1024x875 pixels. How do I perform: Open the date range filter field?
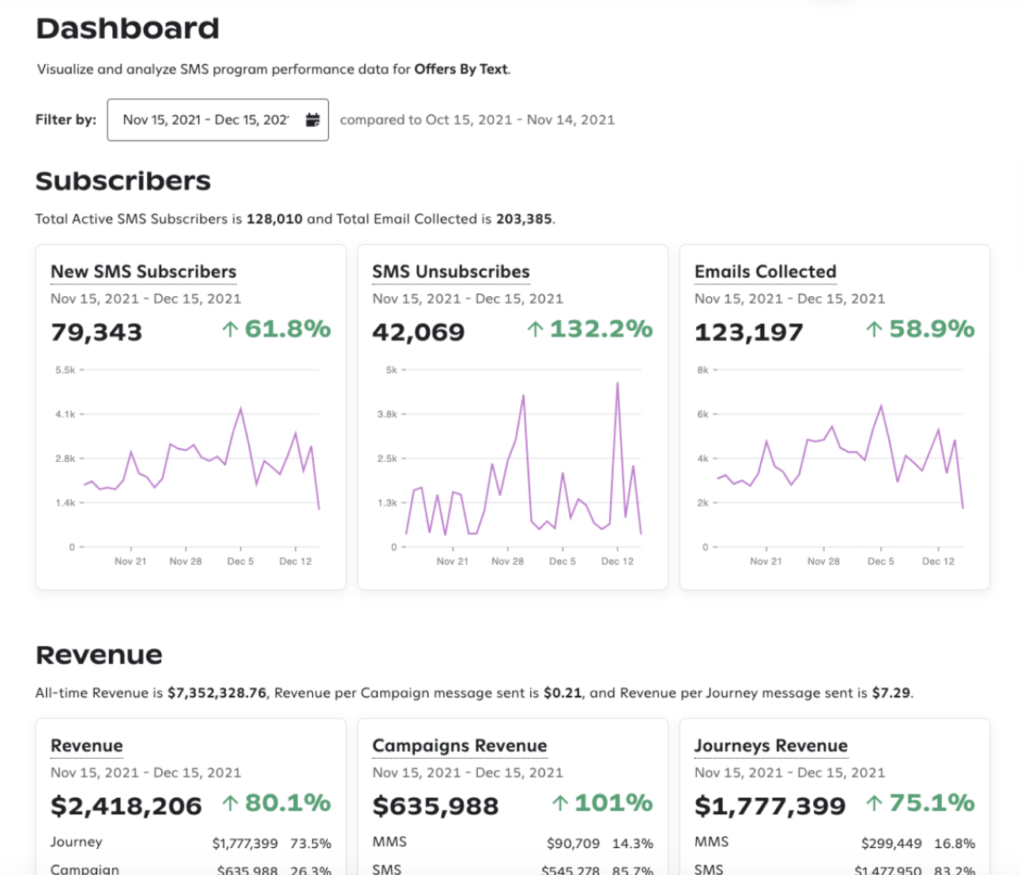(x=205, y=120)
